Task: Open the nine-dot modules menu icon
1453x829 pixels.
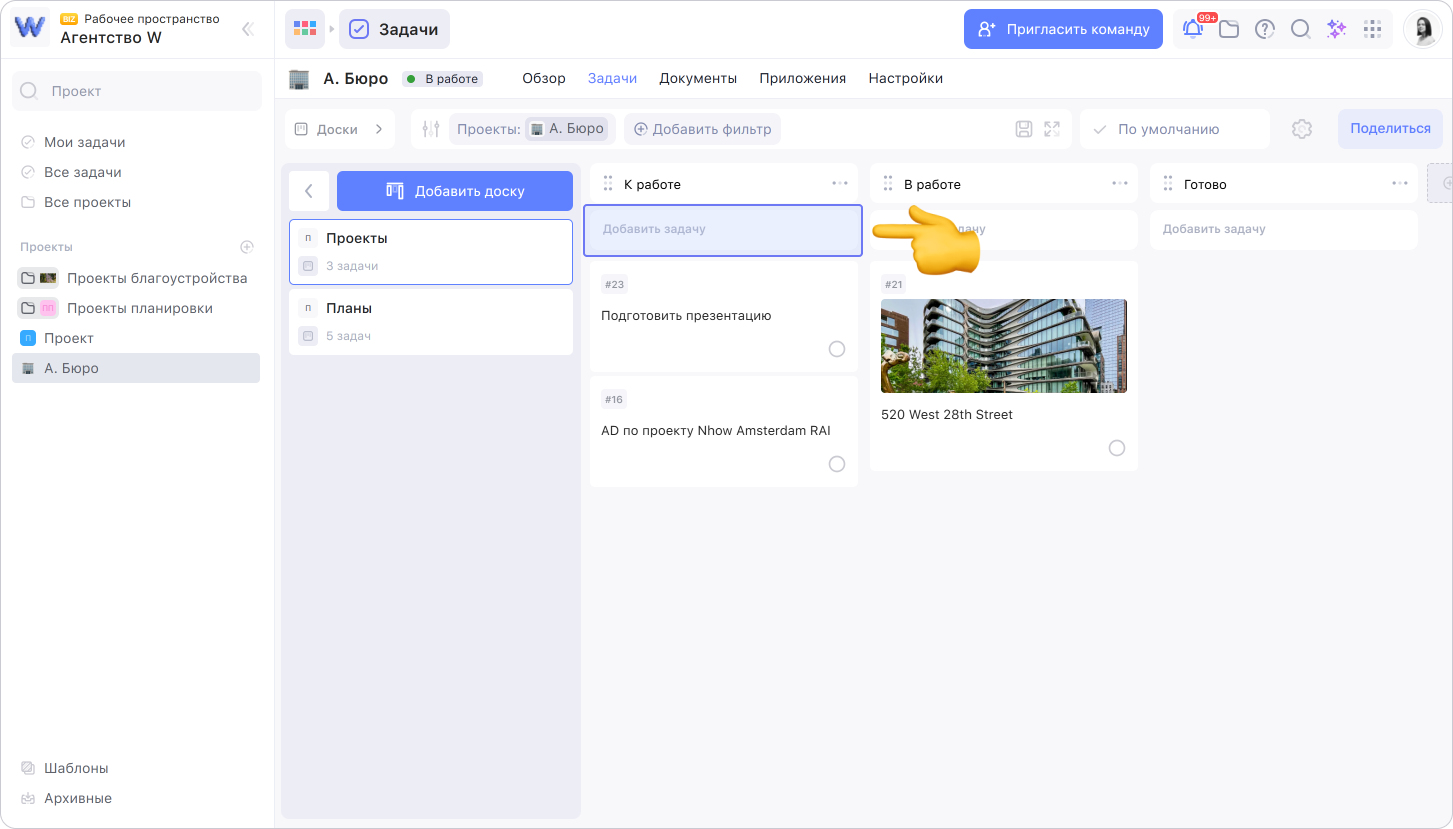Action: click(1373, 29)
